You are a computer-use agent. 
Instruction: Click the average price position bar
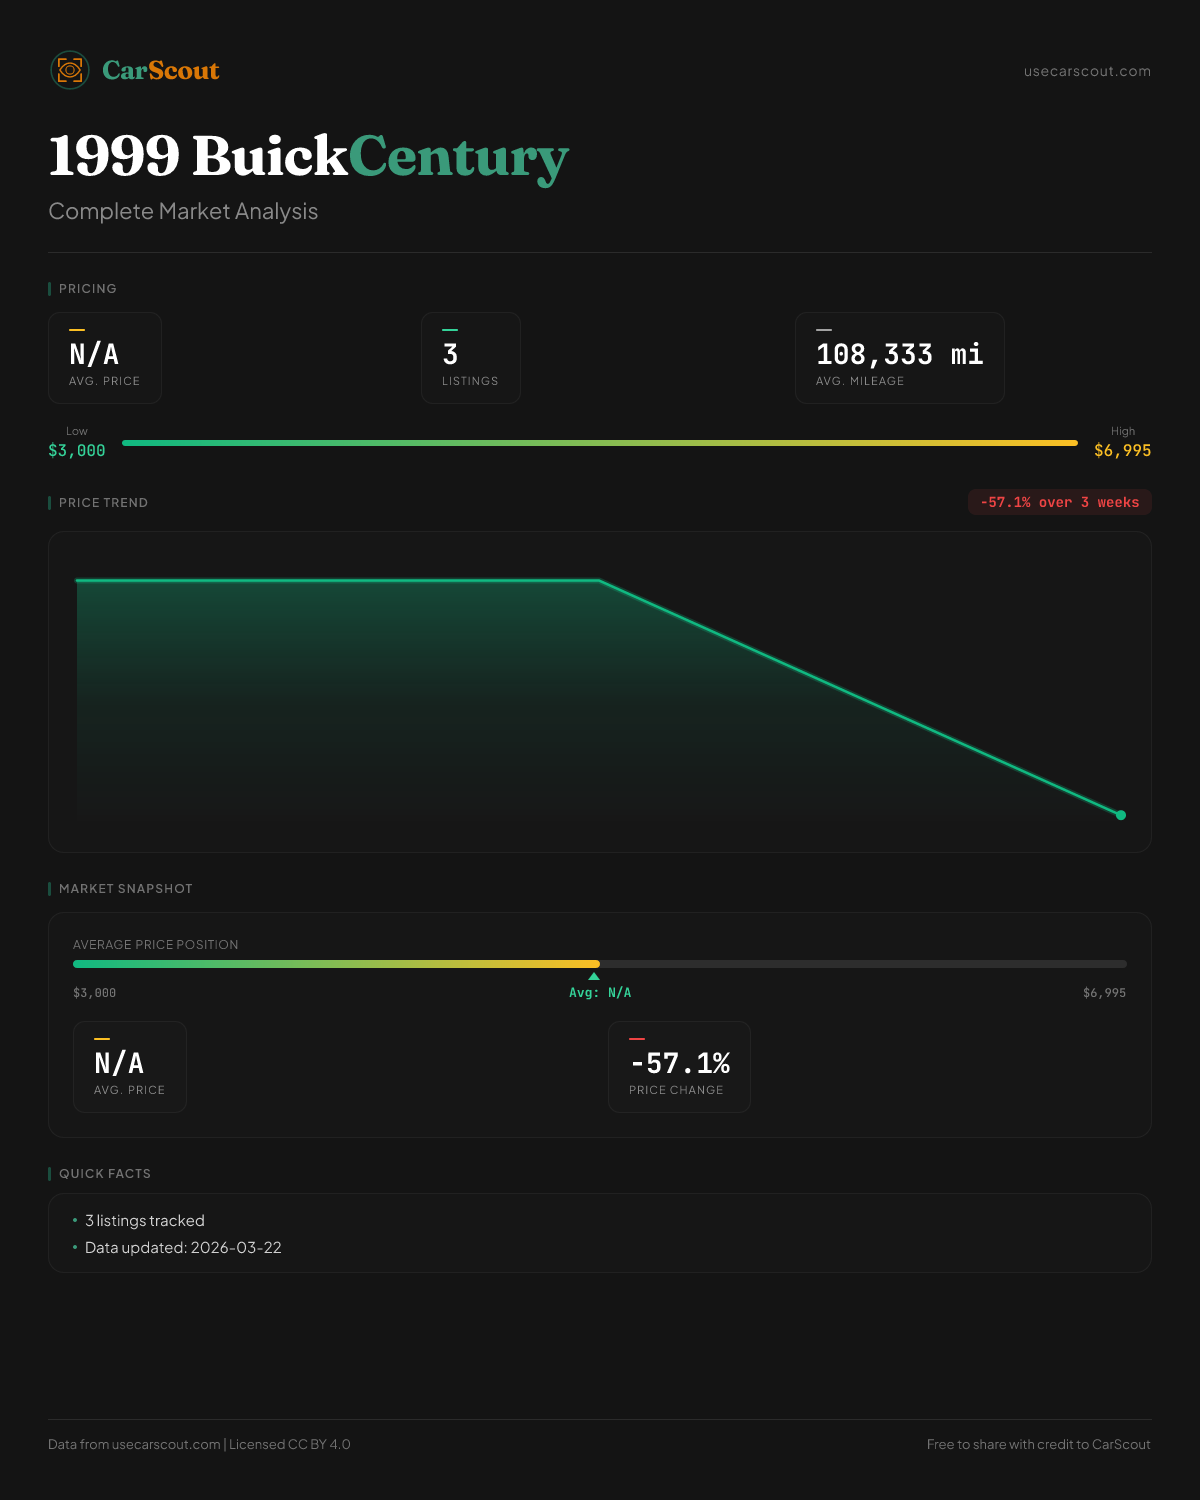pos(600,964)
